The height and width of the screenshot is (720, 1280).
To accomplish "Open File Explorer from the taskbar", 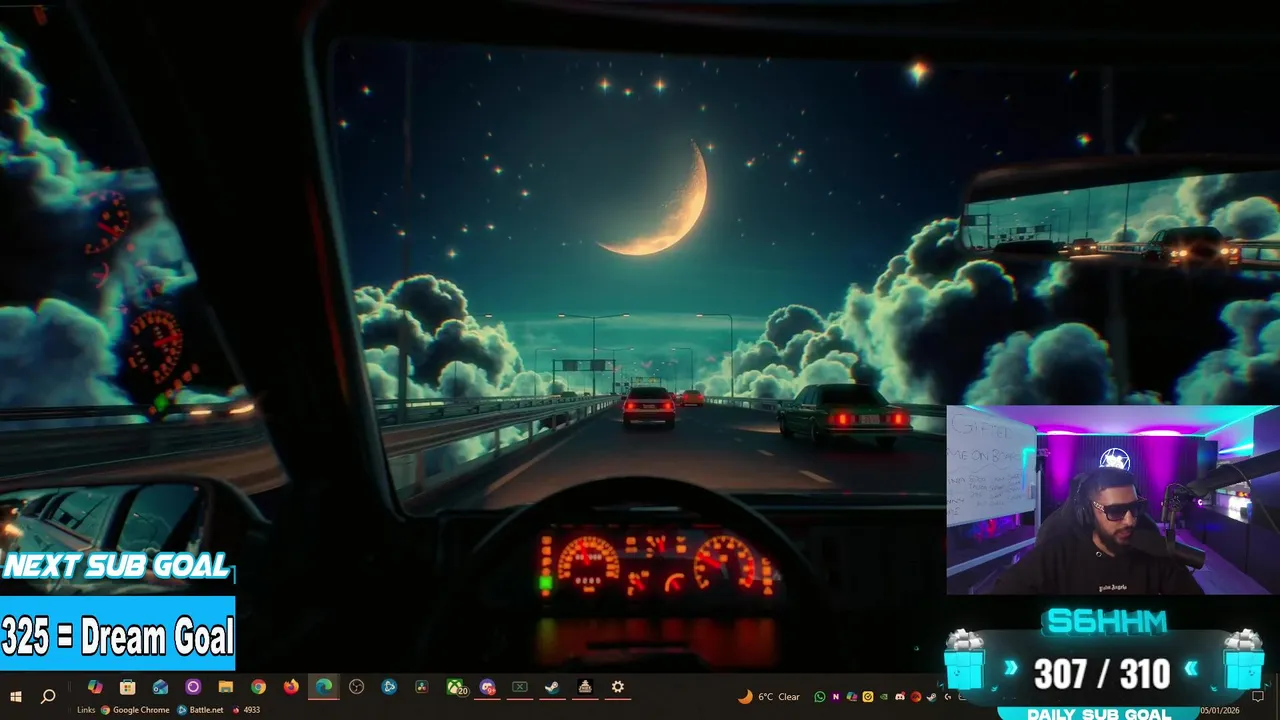I will point(226,687).
